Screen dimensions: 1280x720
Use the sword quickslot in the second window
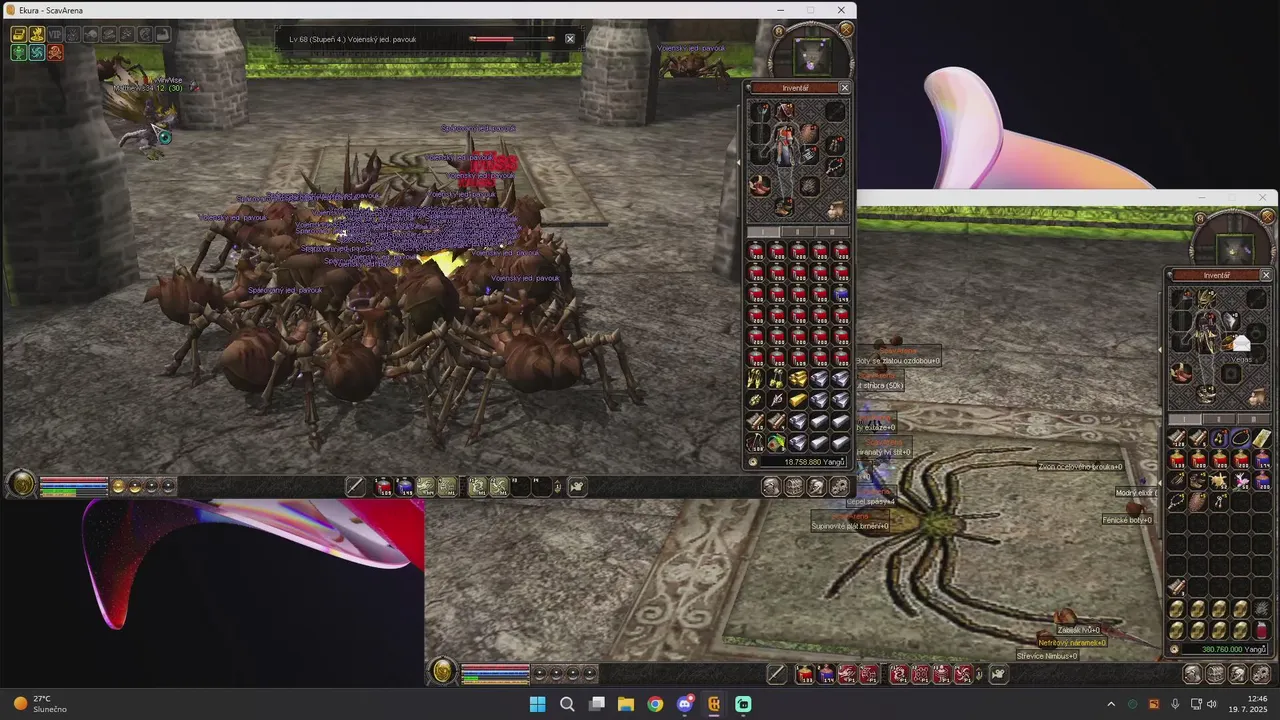pos(777,674)
